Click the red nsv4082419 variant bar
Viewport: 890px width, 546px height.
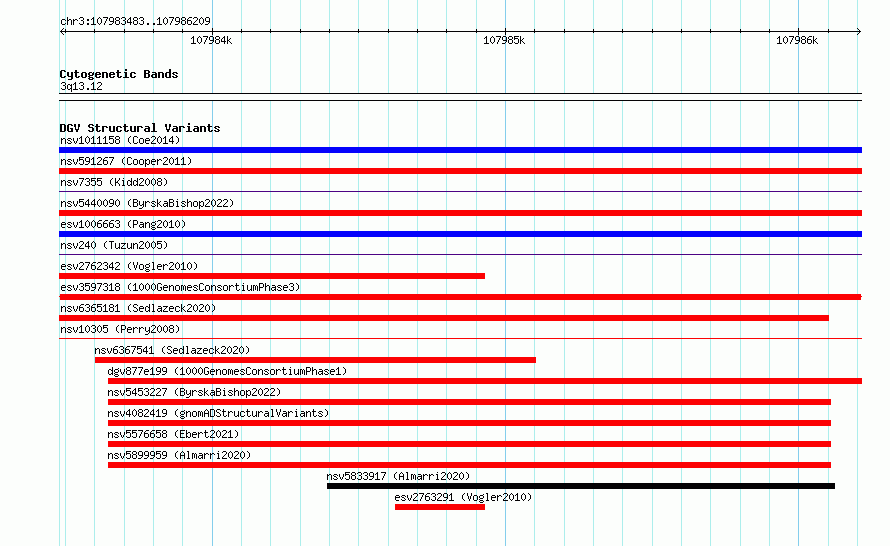coord(469,423)
